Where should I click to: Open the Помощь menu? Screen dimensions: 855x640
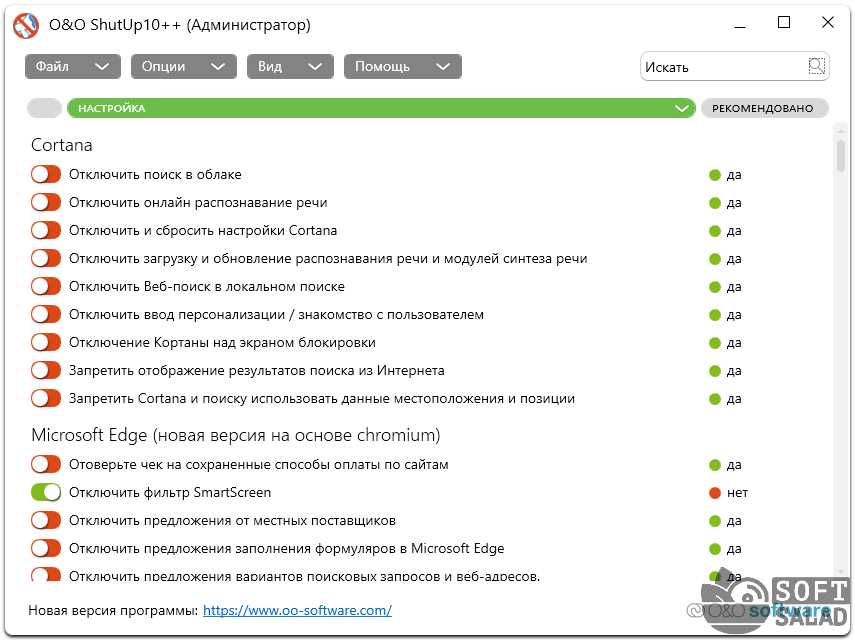click(x=402, y=67)
